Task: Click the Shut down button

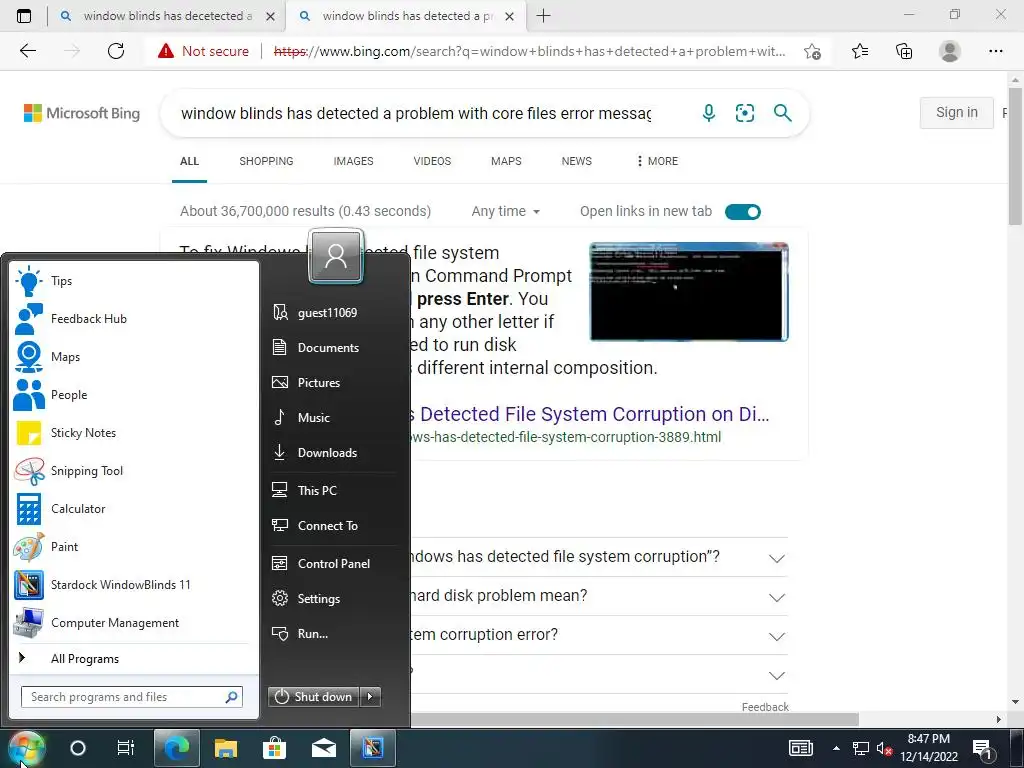Action: pyautogui.click(x=314, y=697)
